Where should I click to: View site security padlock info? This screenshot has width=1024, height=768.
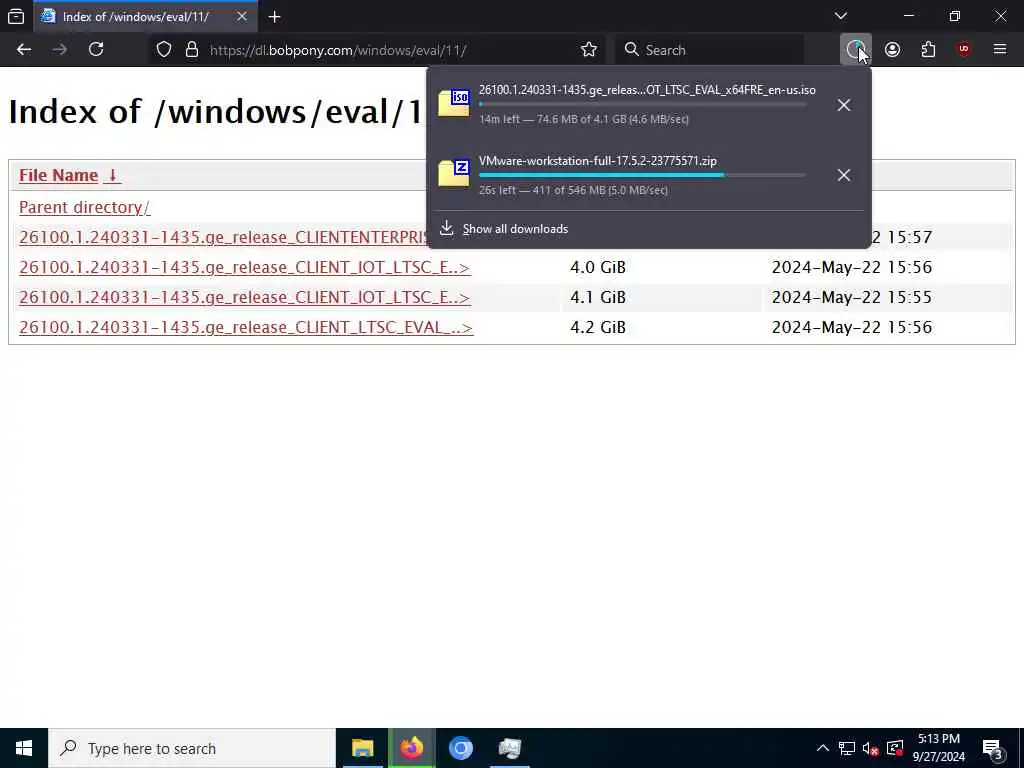coord(191,50)
